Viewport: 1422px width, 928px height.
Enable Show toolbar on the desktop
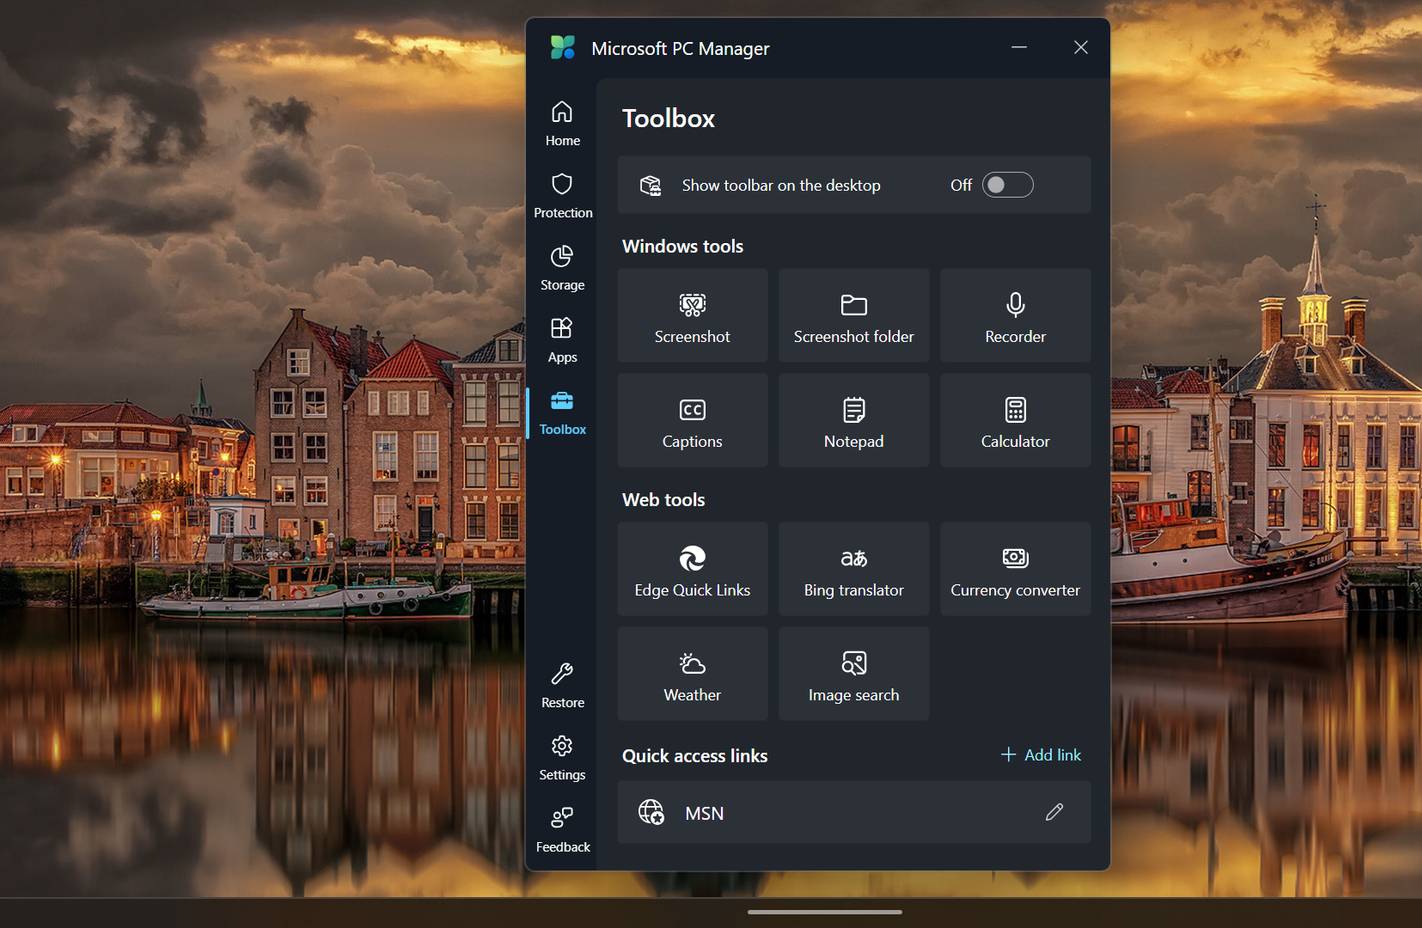point(1007,184)
